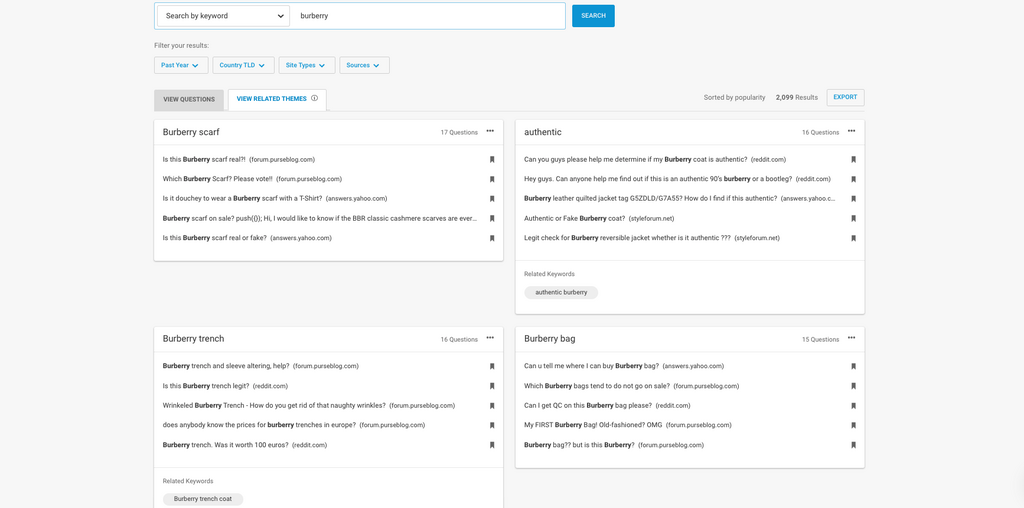Click the search field containing 'burberry'

click(x=430, y=16)
